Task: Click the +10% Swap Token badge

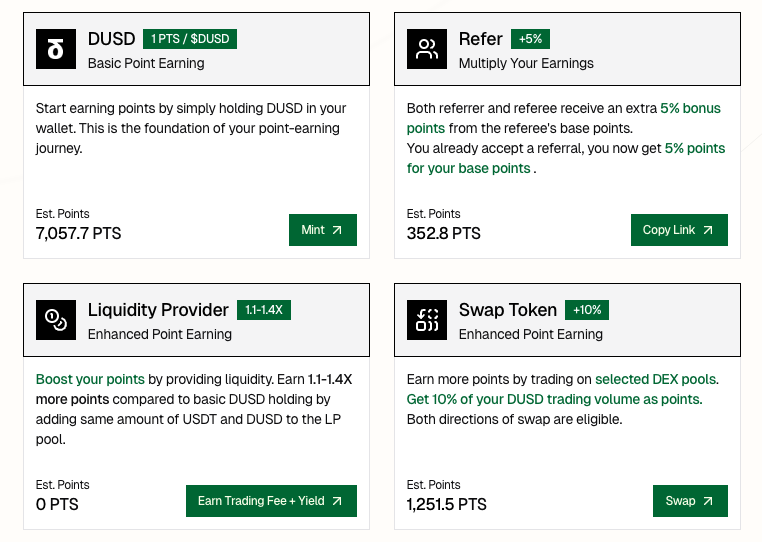Action: click(x=587, y=310)
